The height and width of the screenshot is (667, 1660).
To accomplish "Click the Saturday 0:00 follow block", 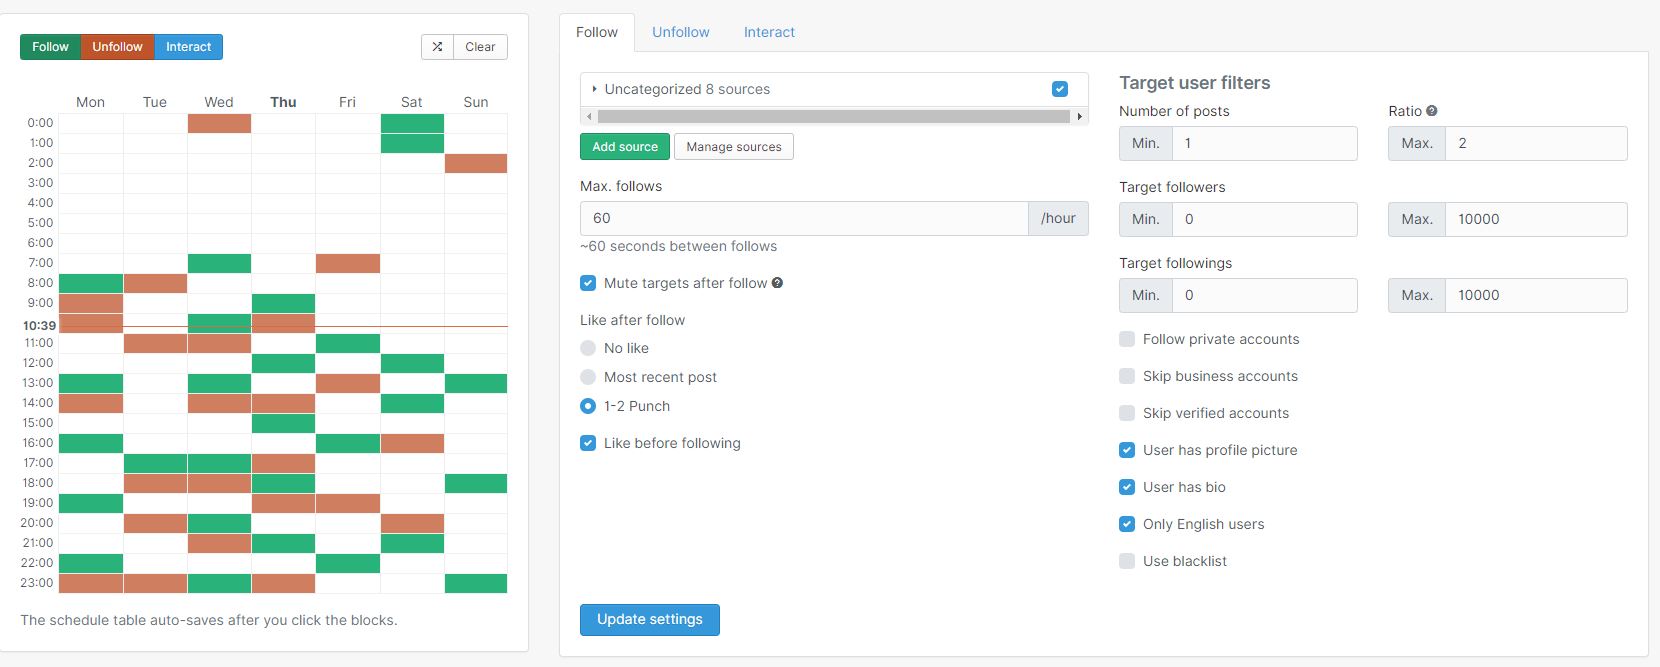I will pyautogui.click(x=412, y=123).
